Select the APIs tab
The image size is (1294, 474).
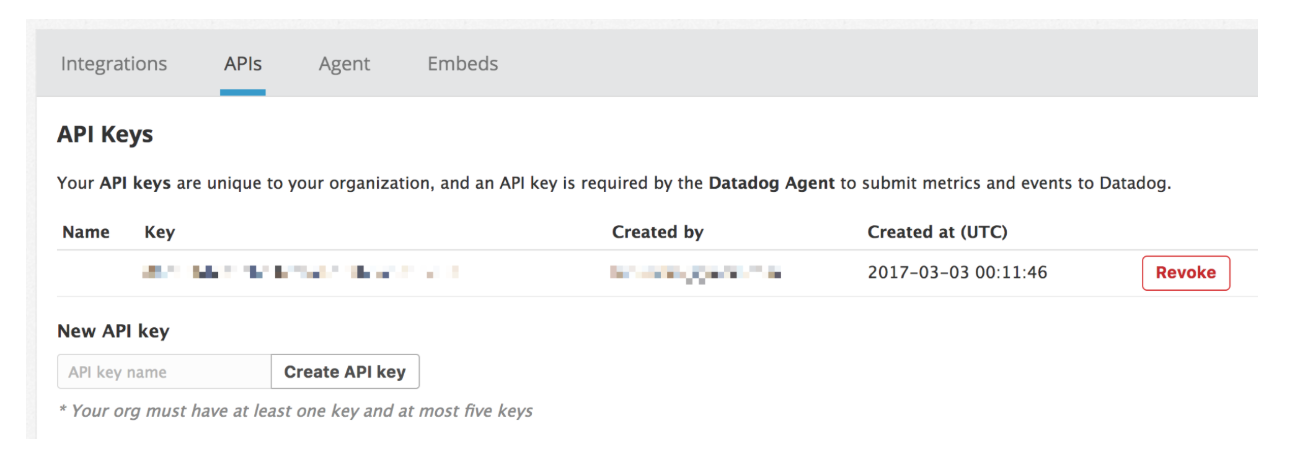tap(243, 64)
